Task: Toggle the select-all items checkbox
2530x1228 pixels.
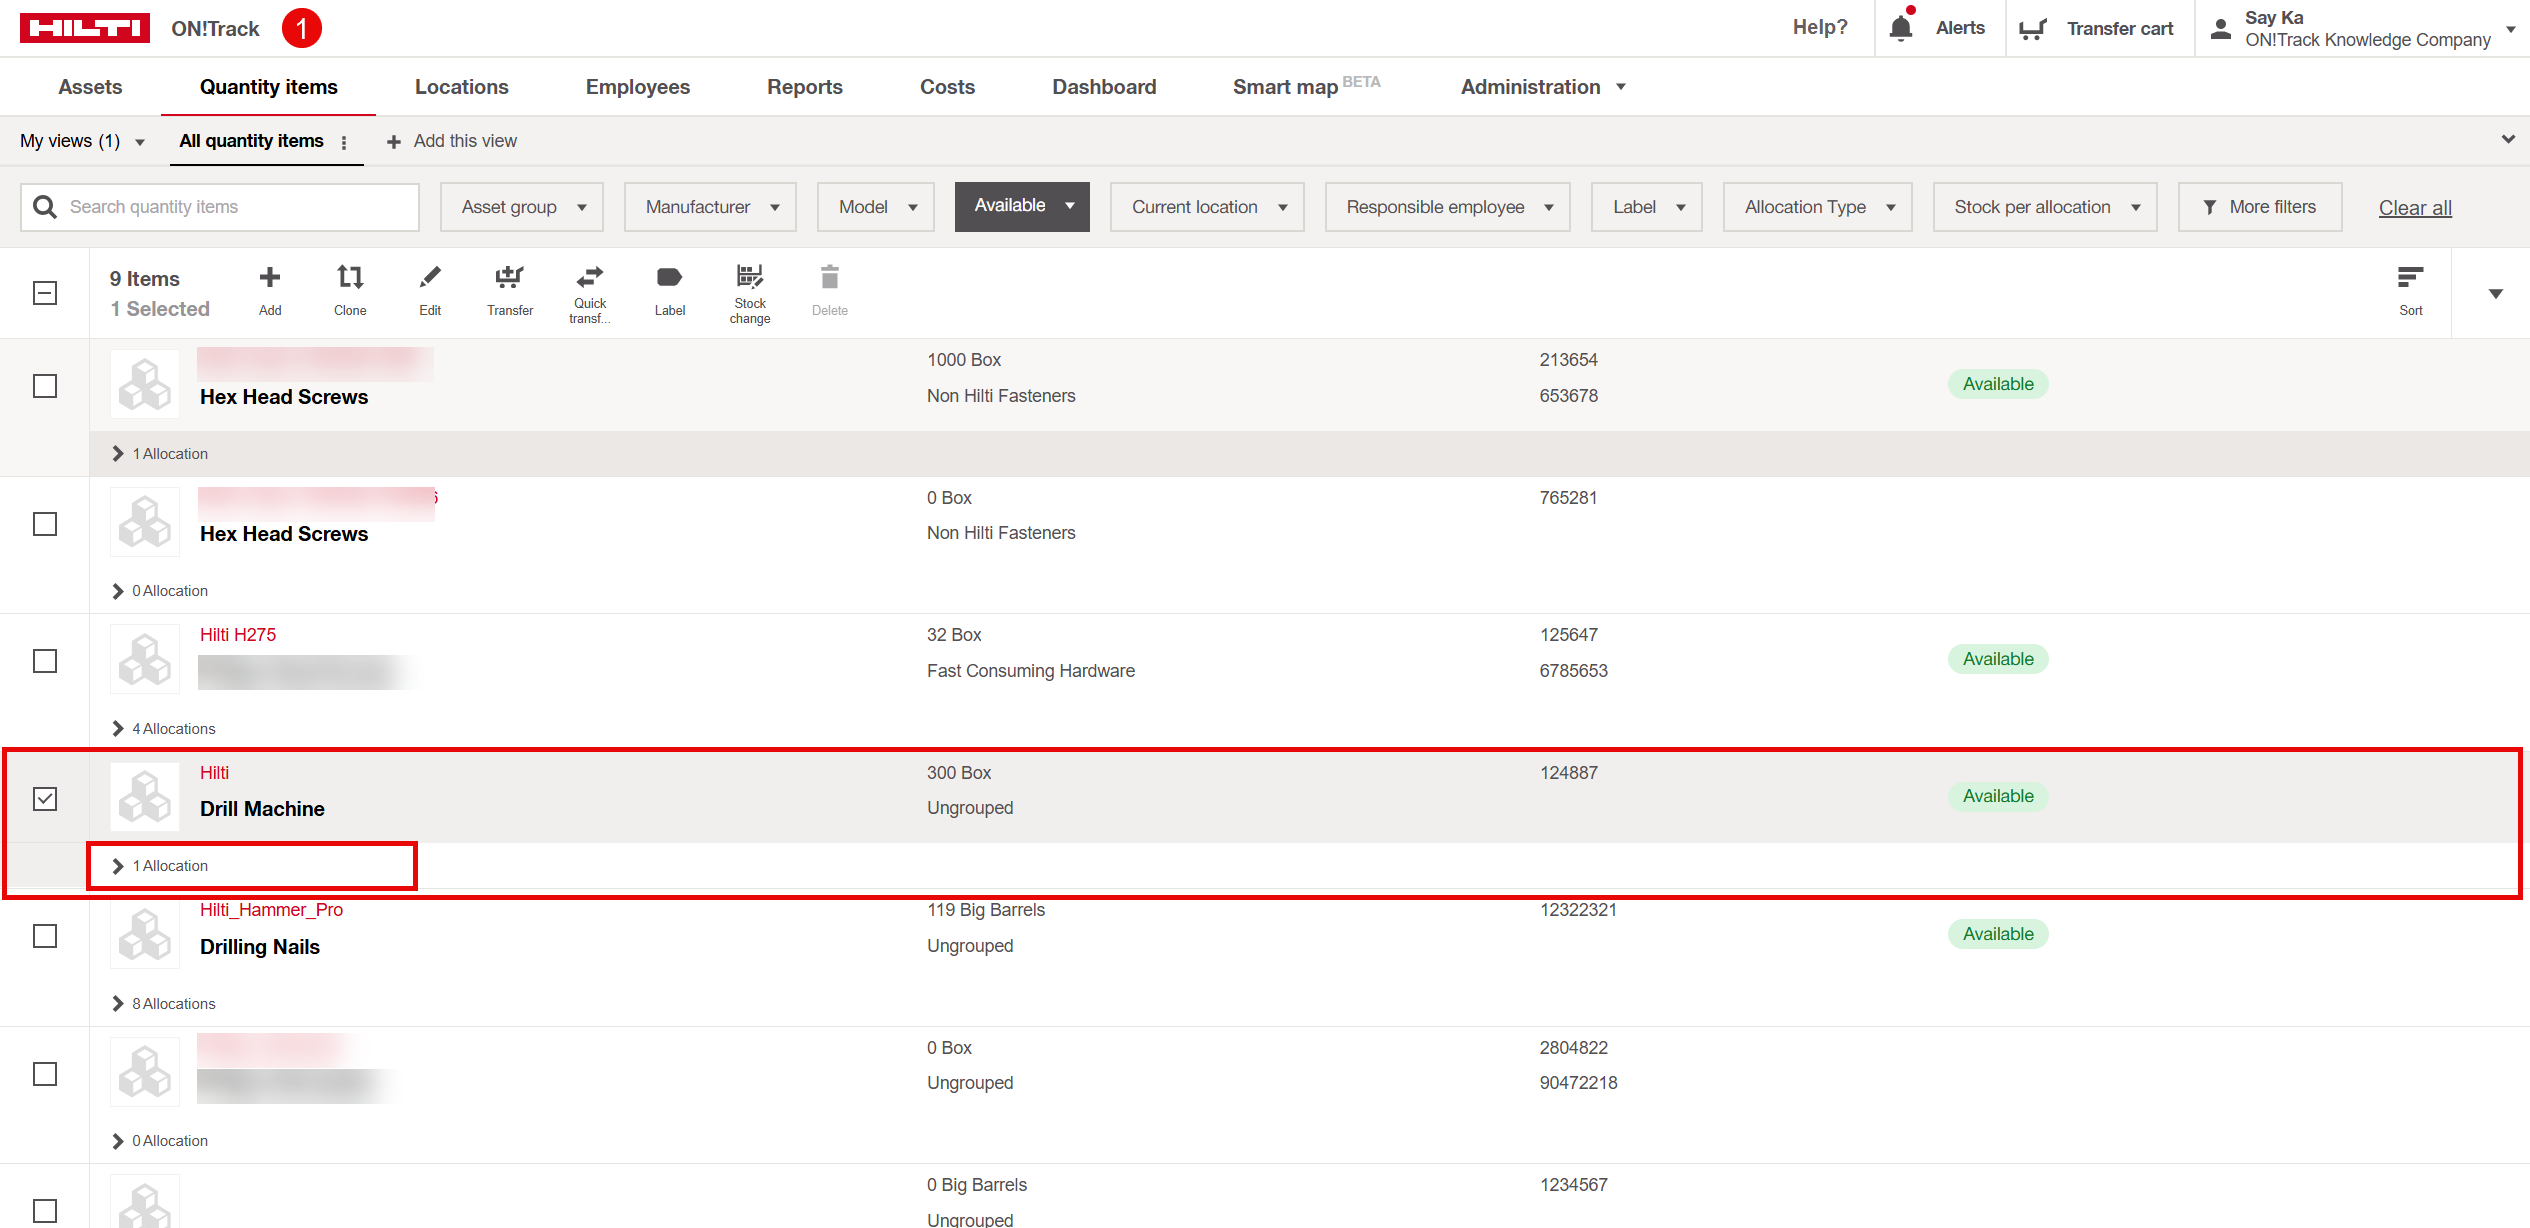Action: pos(45,293)
